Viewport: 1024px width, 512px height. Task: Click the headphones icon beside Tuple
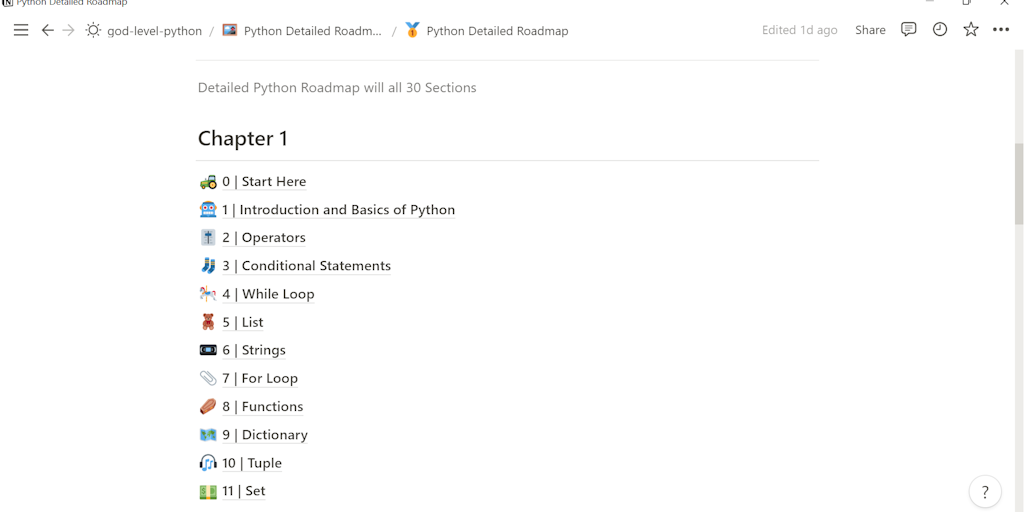coord(208,463)
